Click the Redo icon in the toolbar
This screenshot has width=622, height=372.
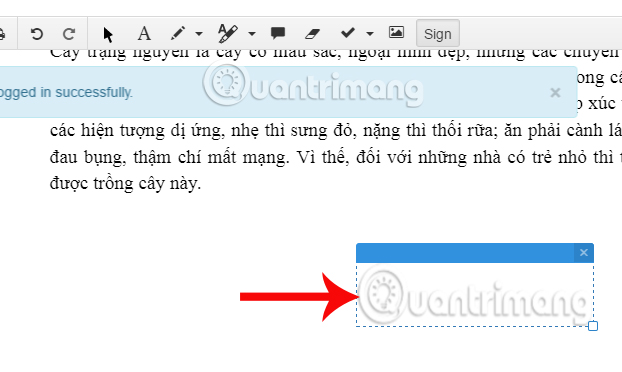click(x=69, y=34)
